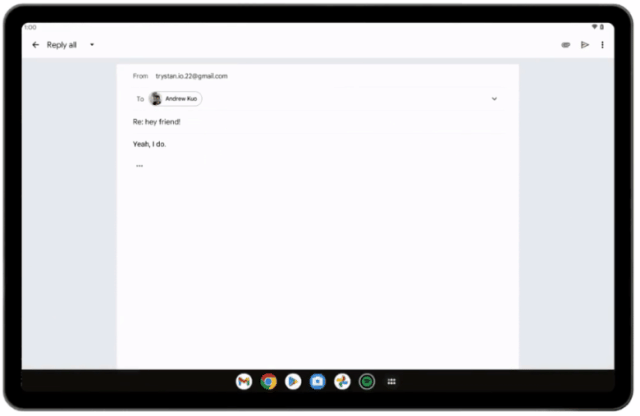
Task: Select the Andrew Kuo recipient chip
Action: coord(180,99)
